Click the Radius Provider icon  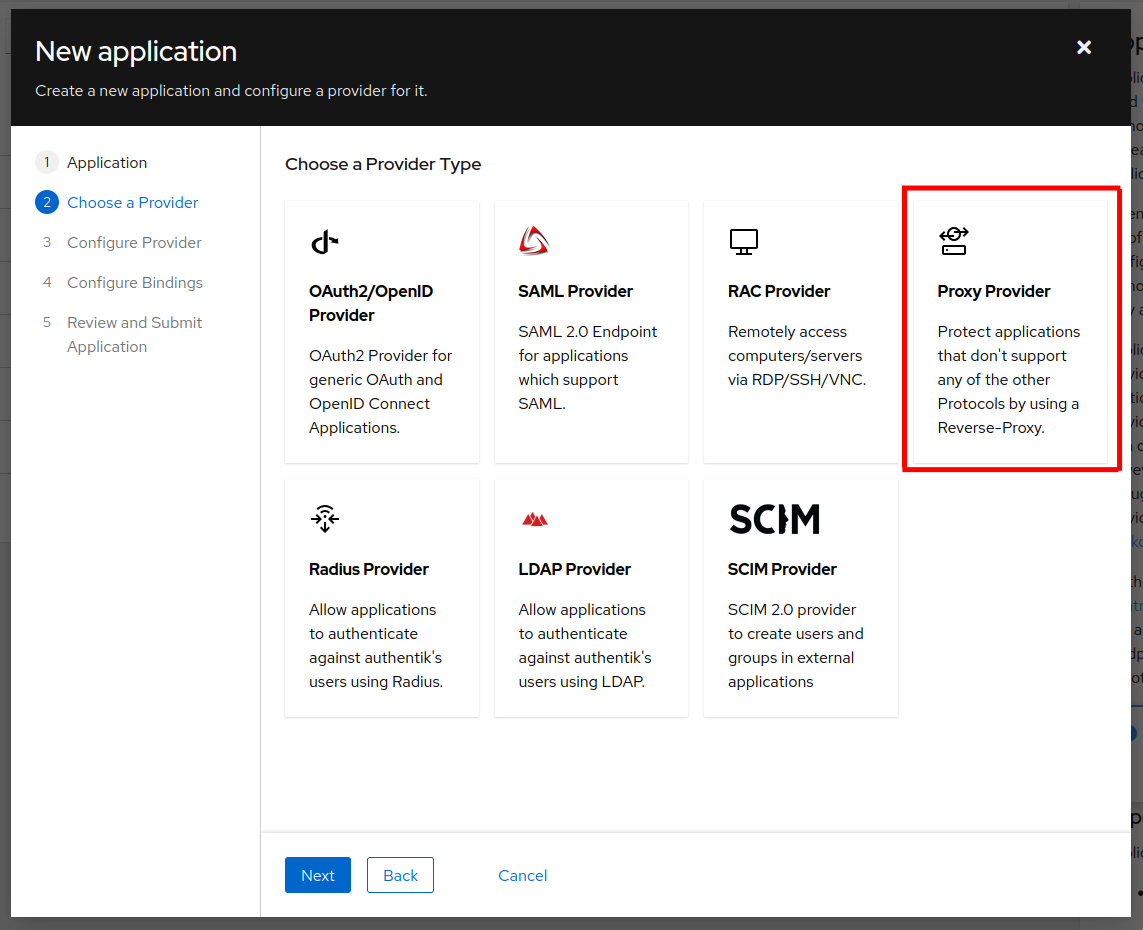[x=324, y=519]
